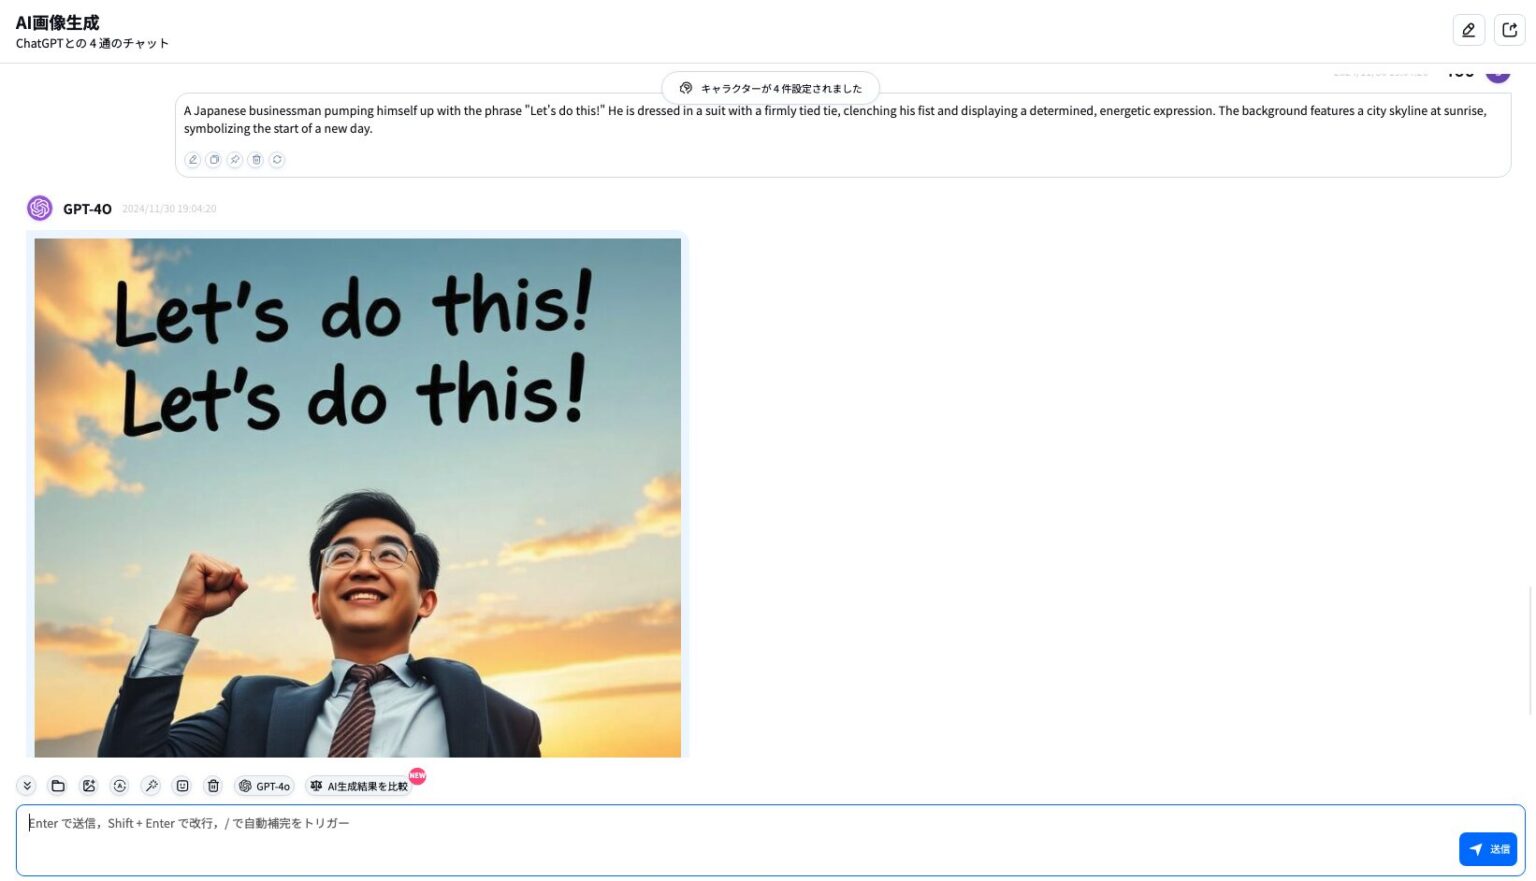Click the AI生成結果を比較 button
Image resolution: width=1536 pixels, height=881 pixels.
pyautogui.click(x=360, y=786)
